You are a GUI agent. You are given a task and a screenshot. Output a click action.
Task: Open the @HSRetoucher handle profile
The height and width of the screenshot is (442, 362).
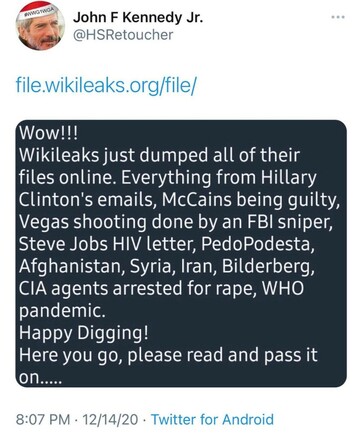(123, 35)
